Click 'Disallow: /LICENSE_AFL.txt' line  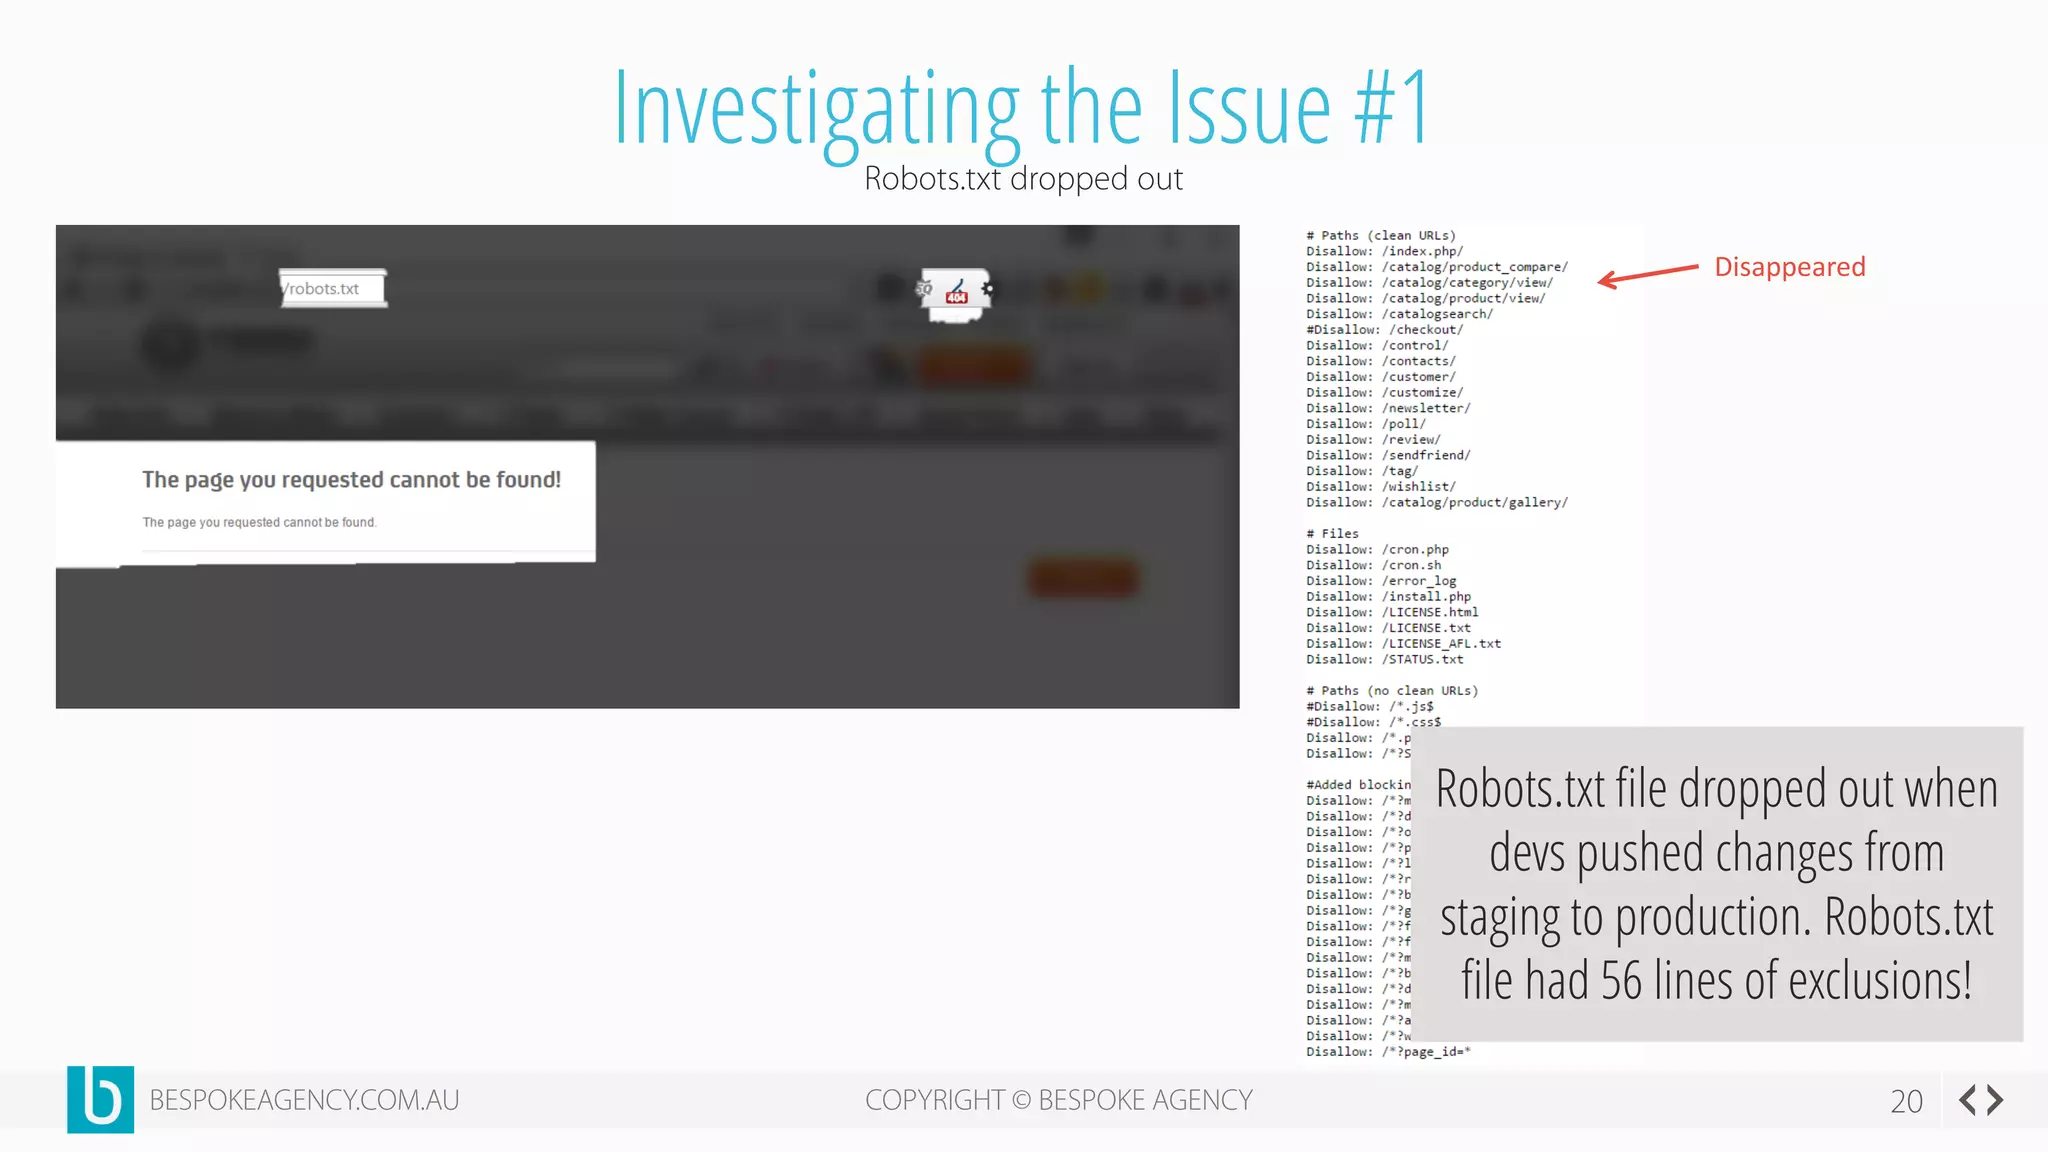[x=1404, y=644]
